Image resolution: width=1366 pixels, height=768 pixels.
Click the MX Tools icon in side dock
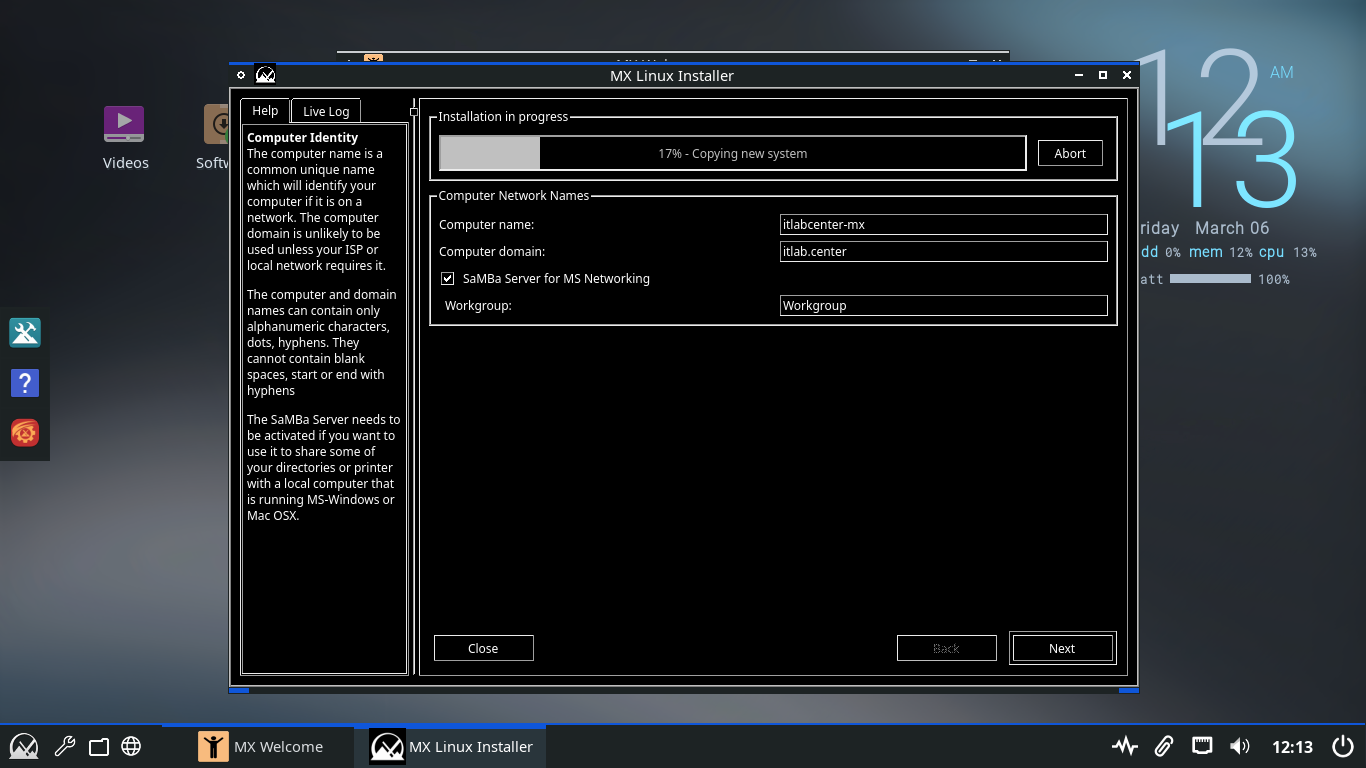(x=24, y=332)
